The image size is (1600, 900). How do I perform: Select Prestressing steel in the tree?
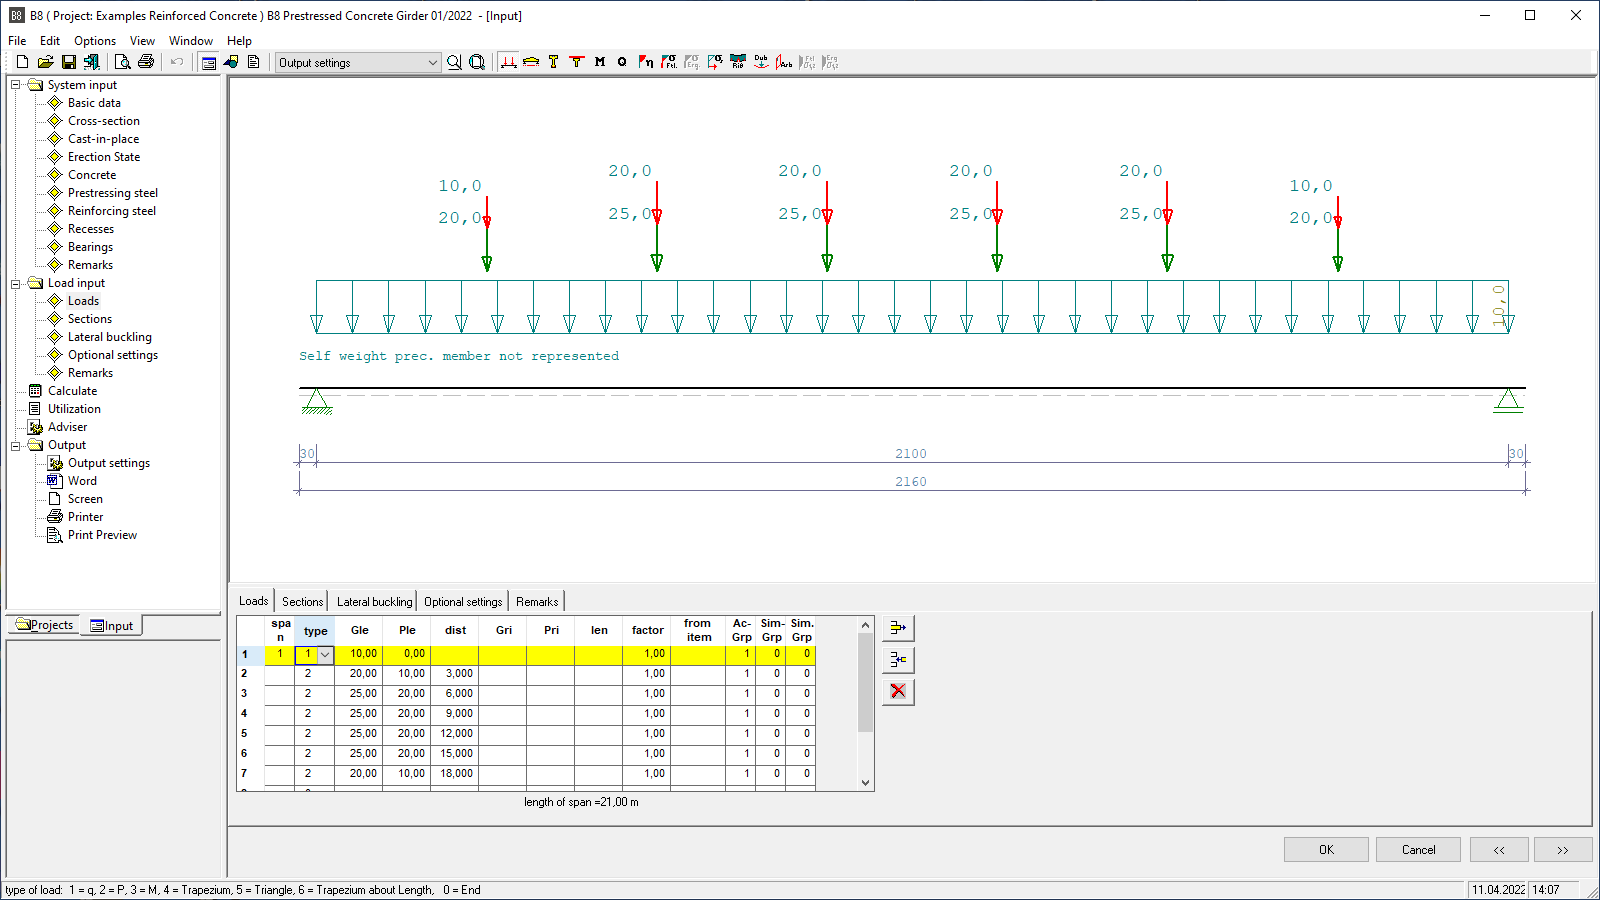tap(113, 193)
